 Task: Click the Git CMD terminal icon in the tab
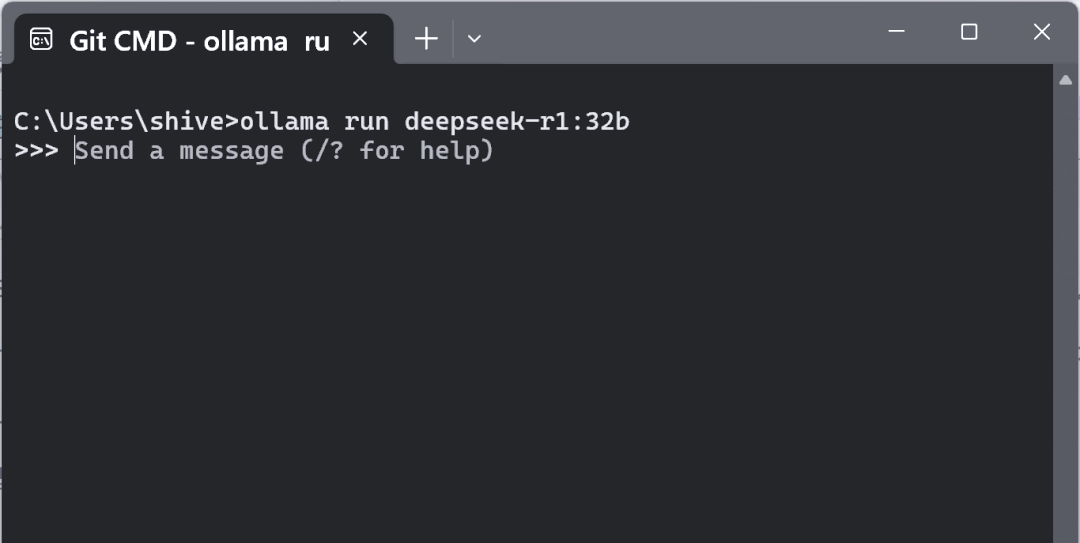41,39
